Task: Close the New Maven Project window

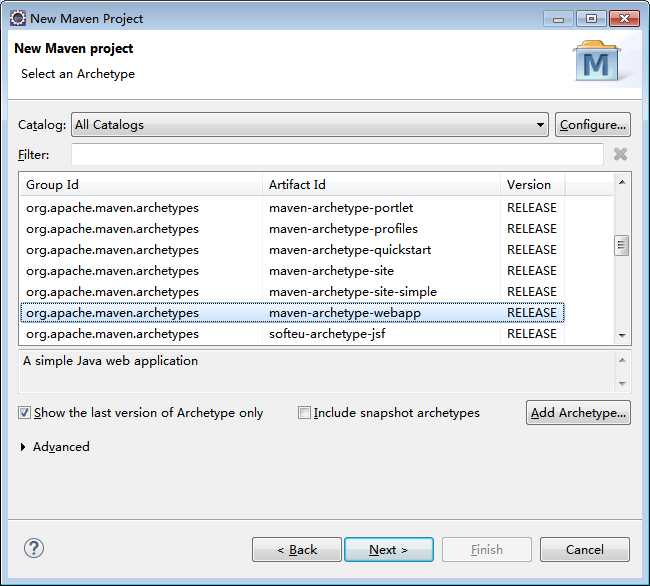Action: coord(624,19)
